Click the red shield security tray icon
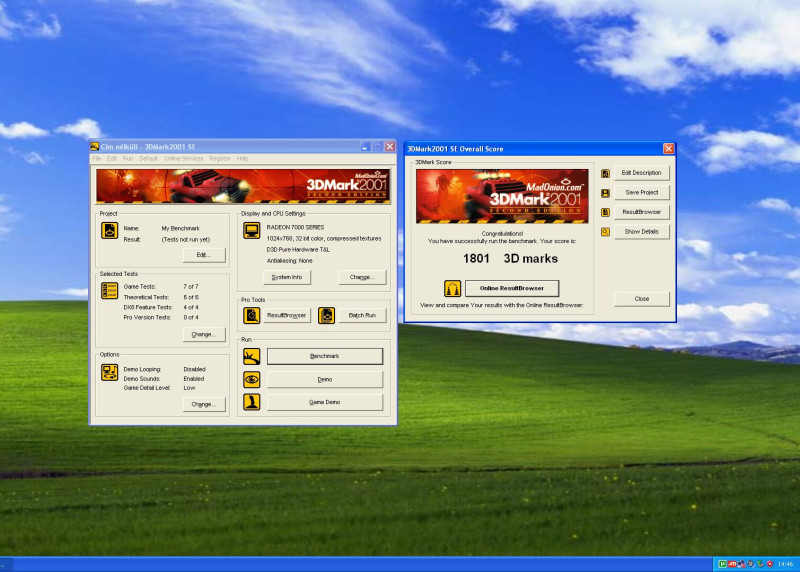 click(770, 564)
